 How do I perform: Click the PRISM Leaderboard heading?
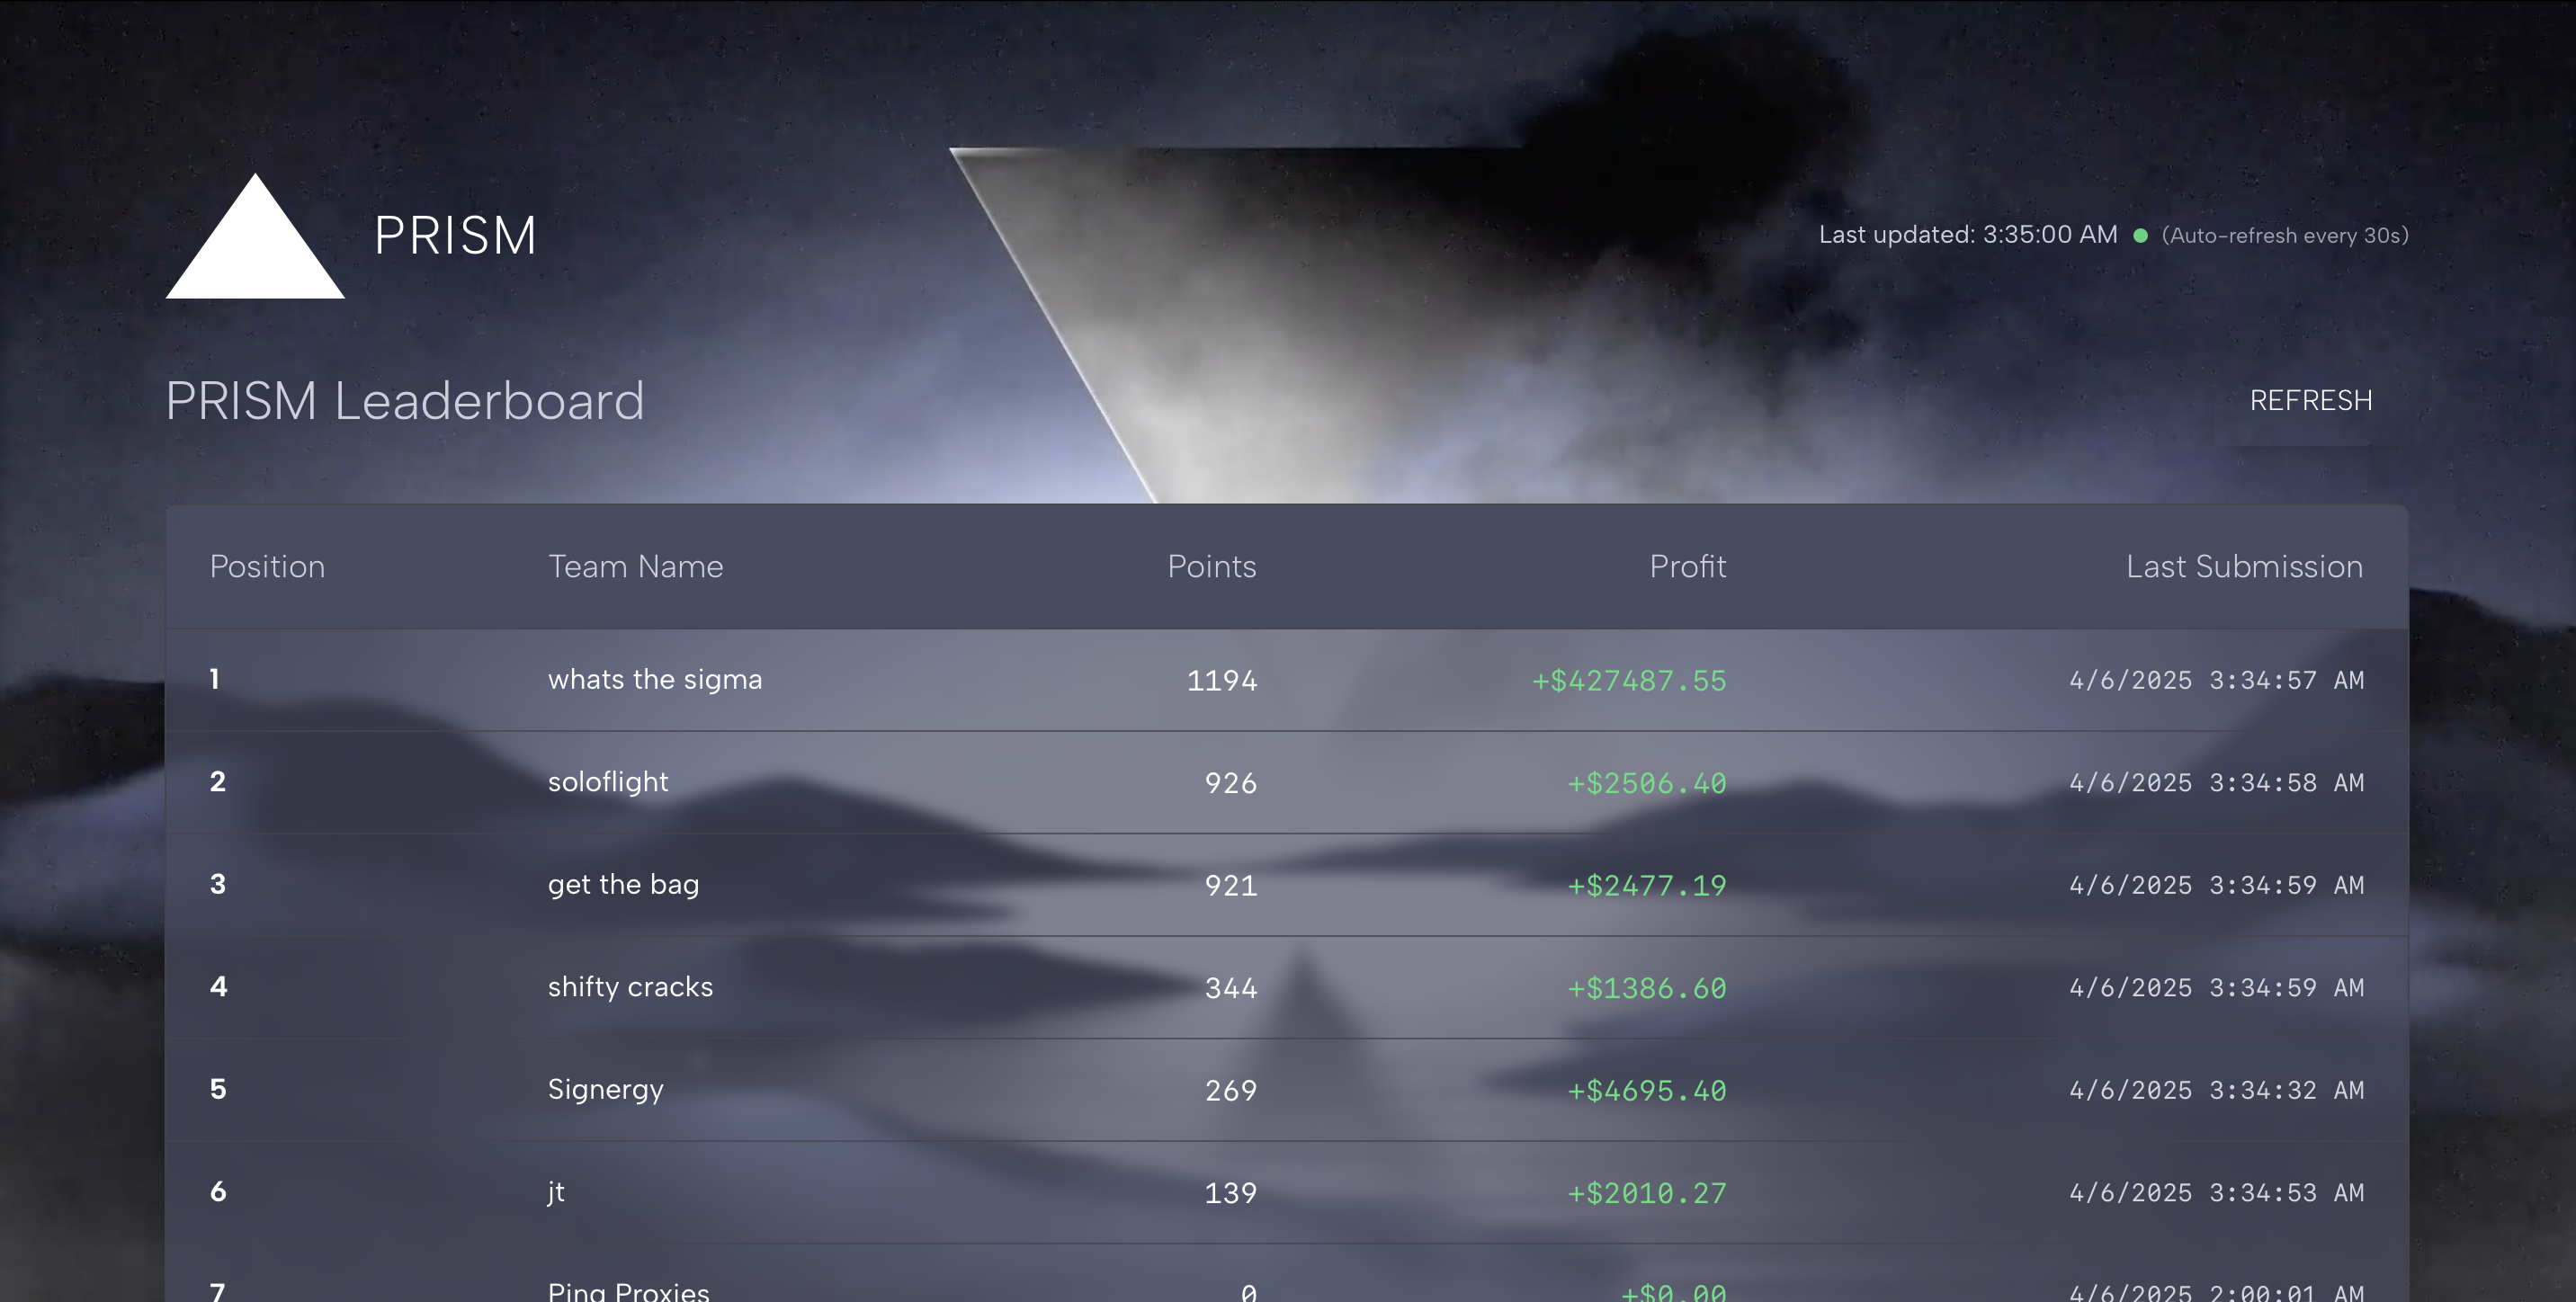404,401
